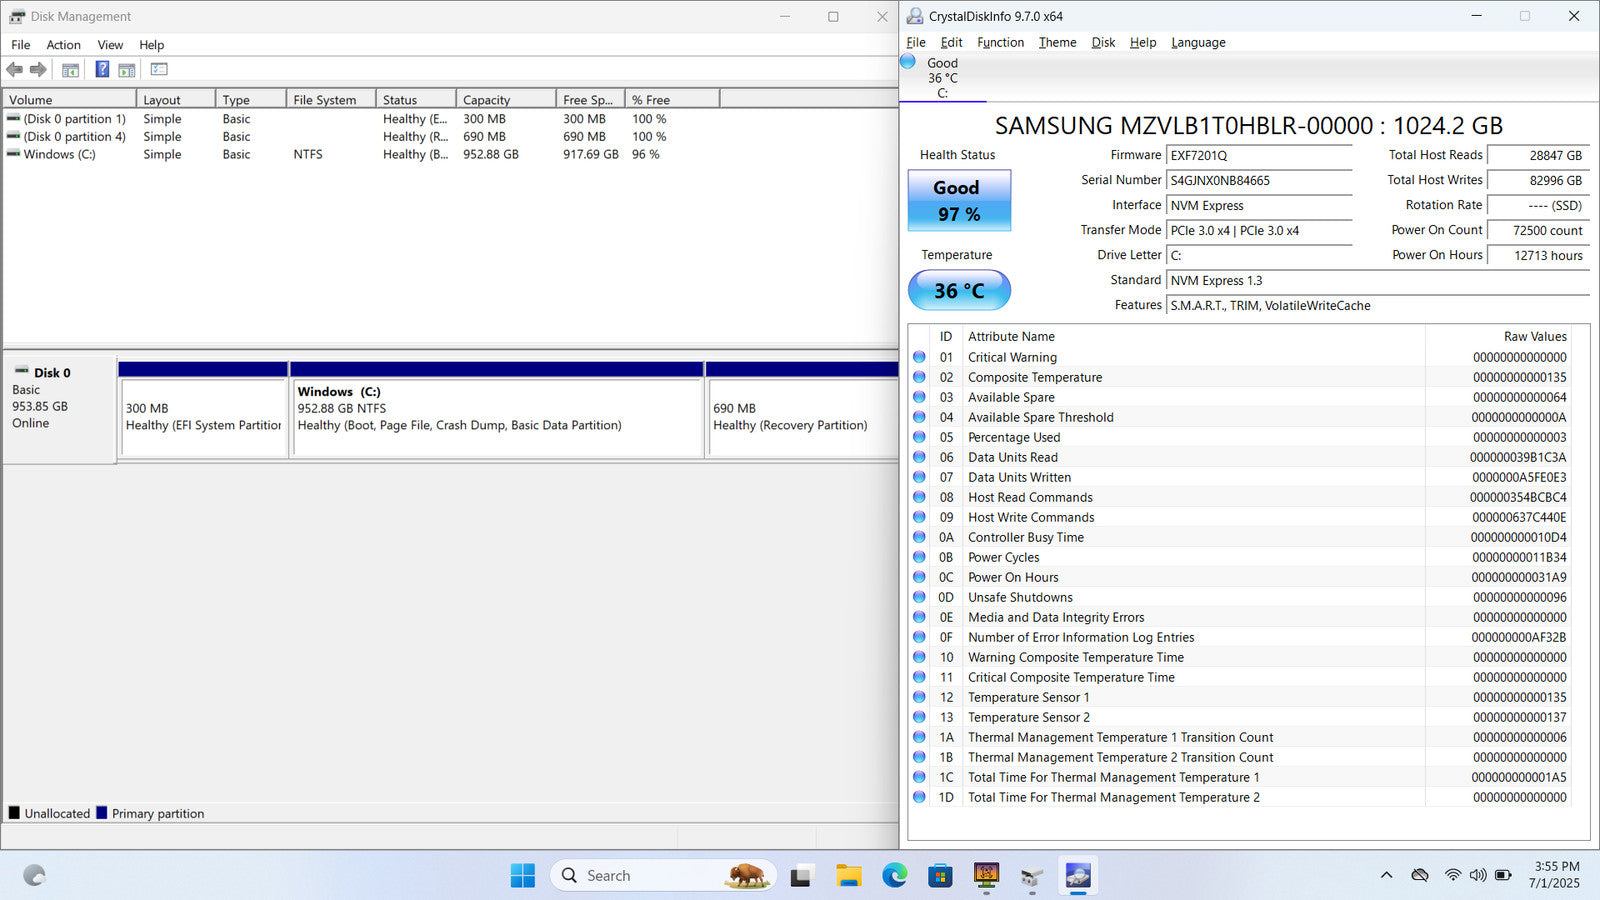Open the Function menu in CrystalDiskInfo
The height and width of the screenshot is (900, 1600).
pos(1000,42)
